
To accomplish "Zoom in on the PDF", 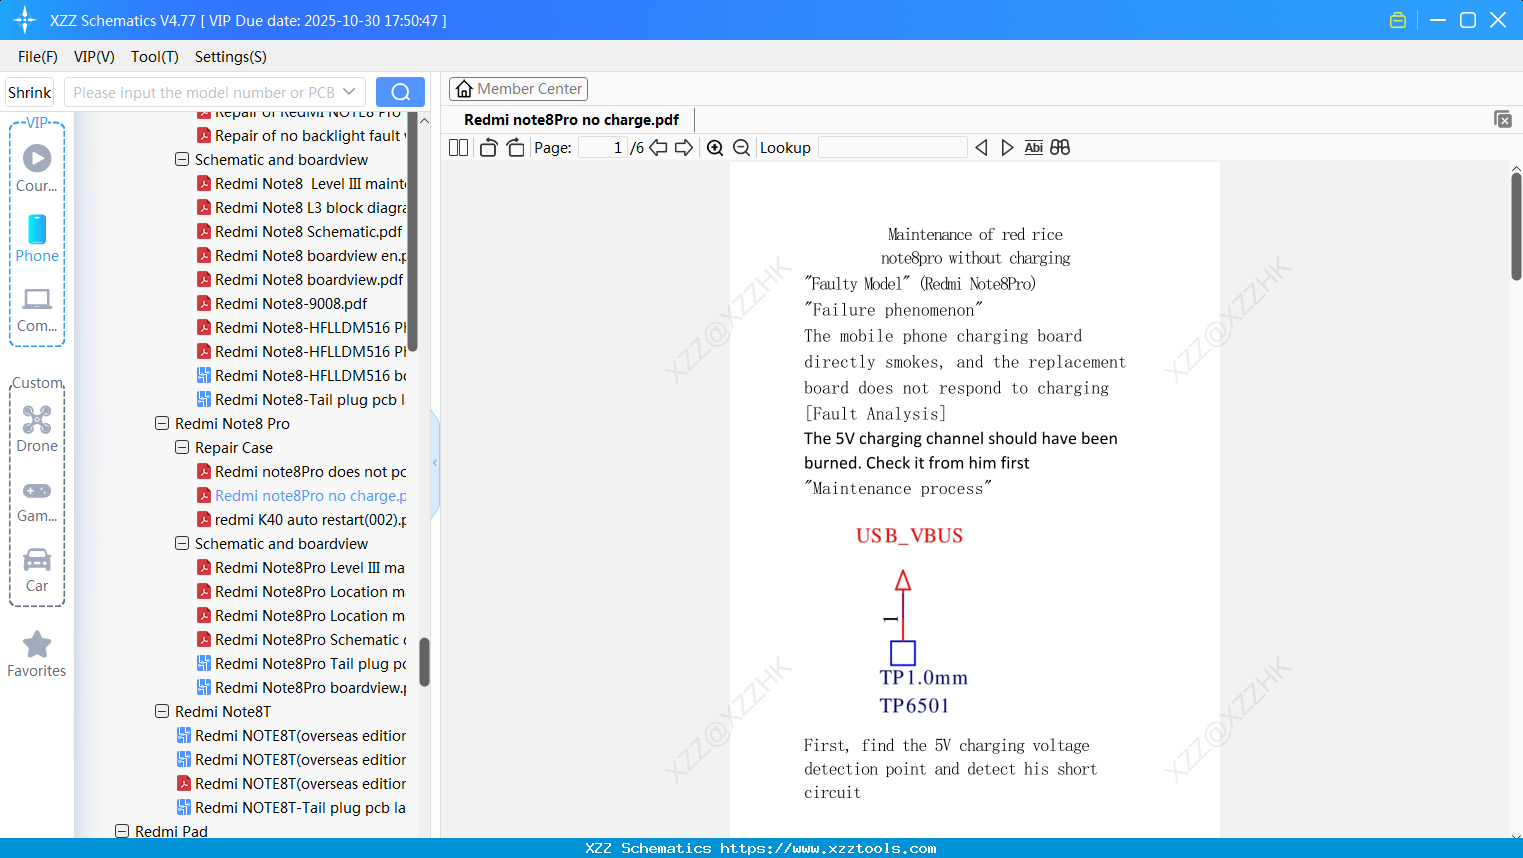I will (715, 147).
